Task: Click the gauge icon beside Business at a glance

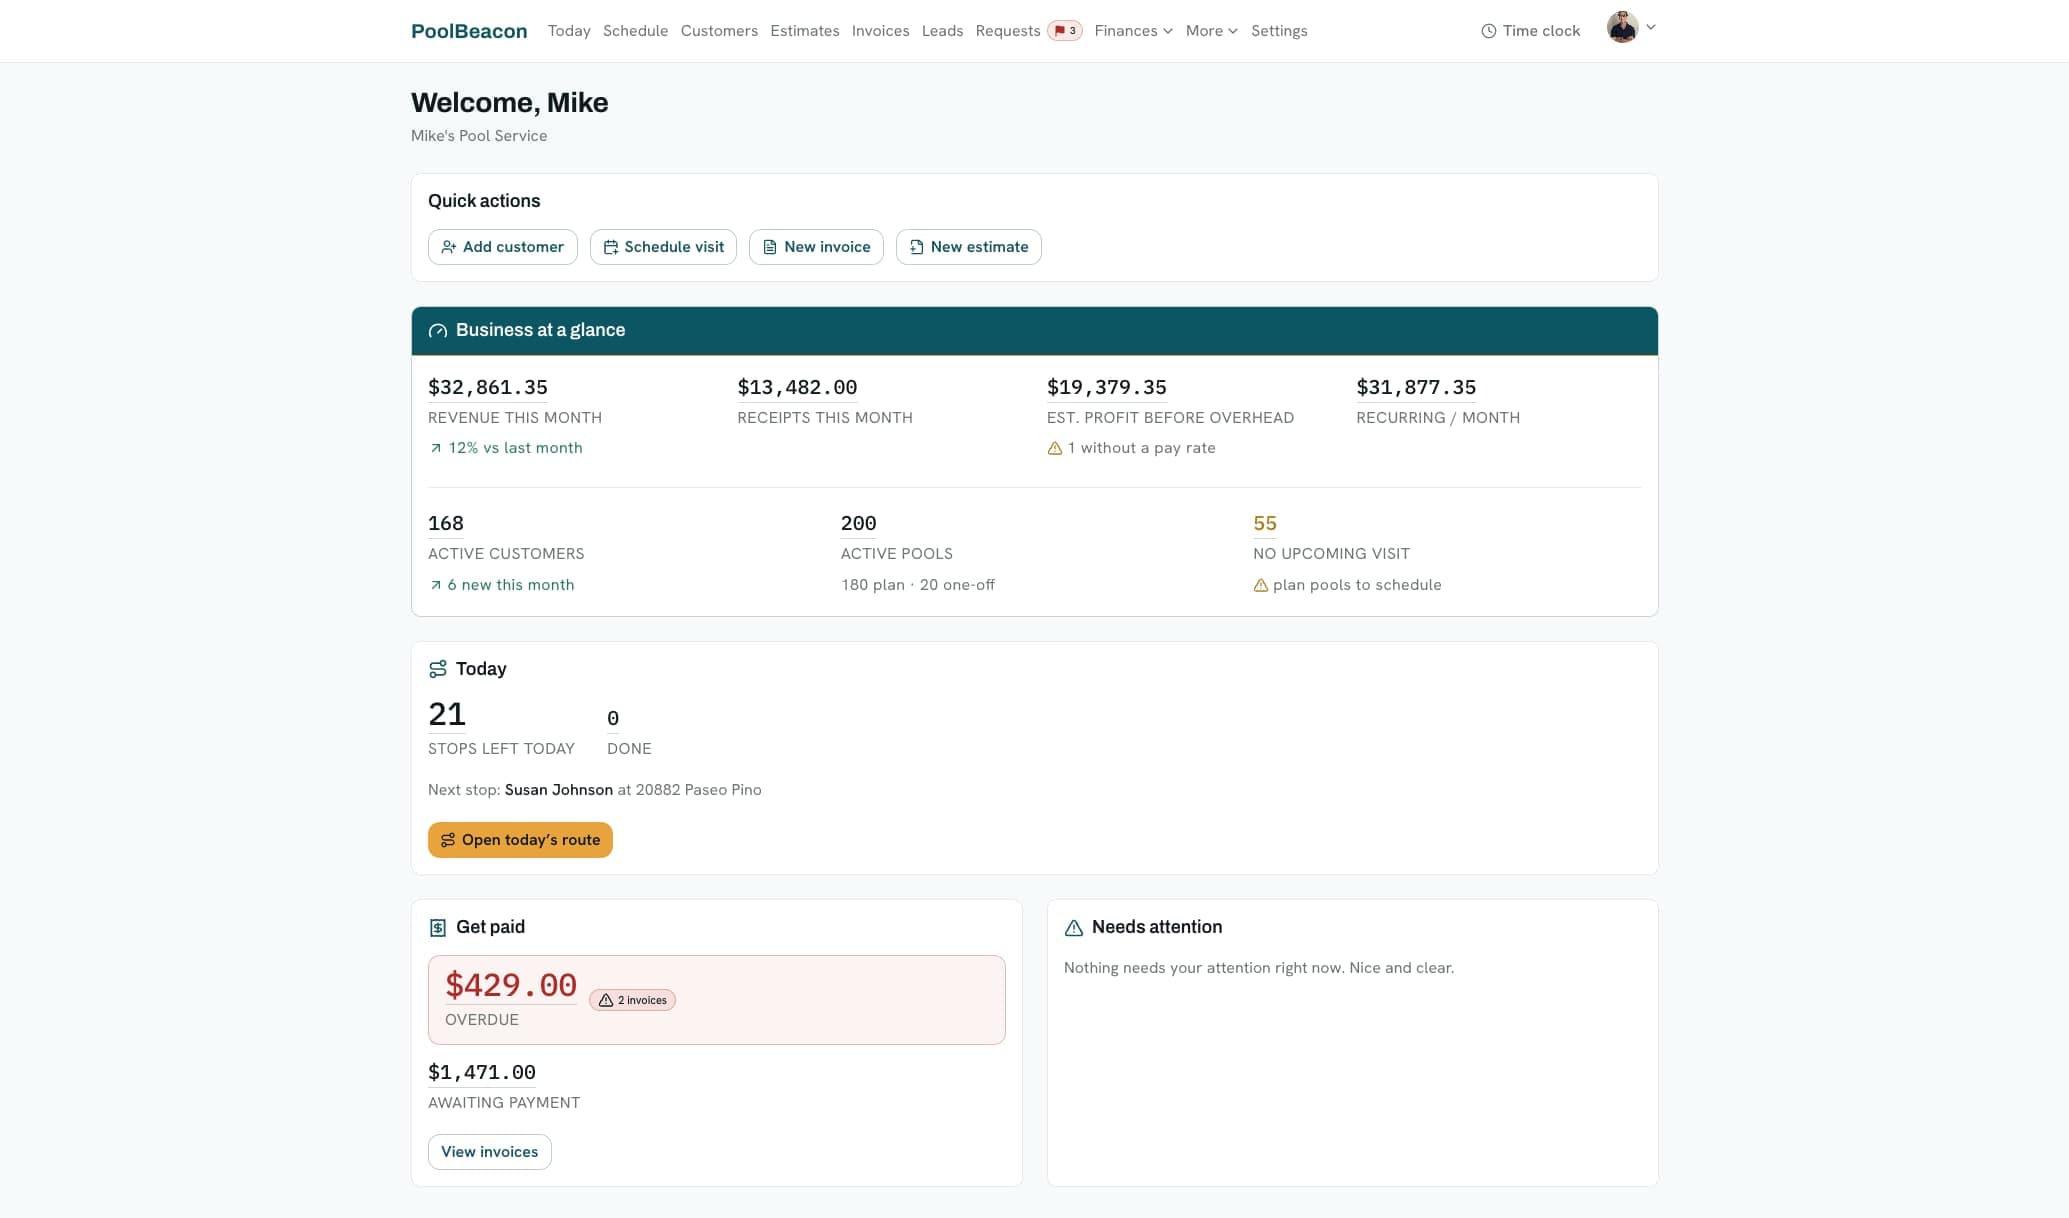Action: [438, 331]
